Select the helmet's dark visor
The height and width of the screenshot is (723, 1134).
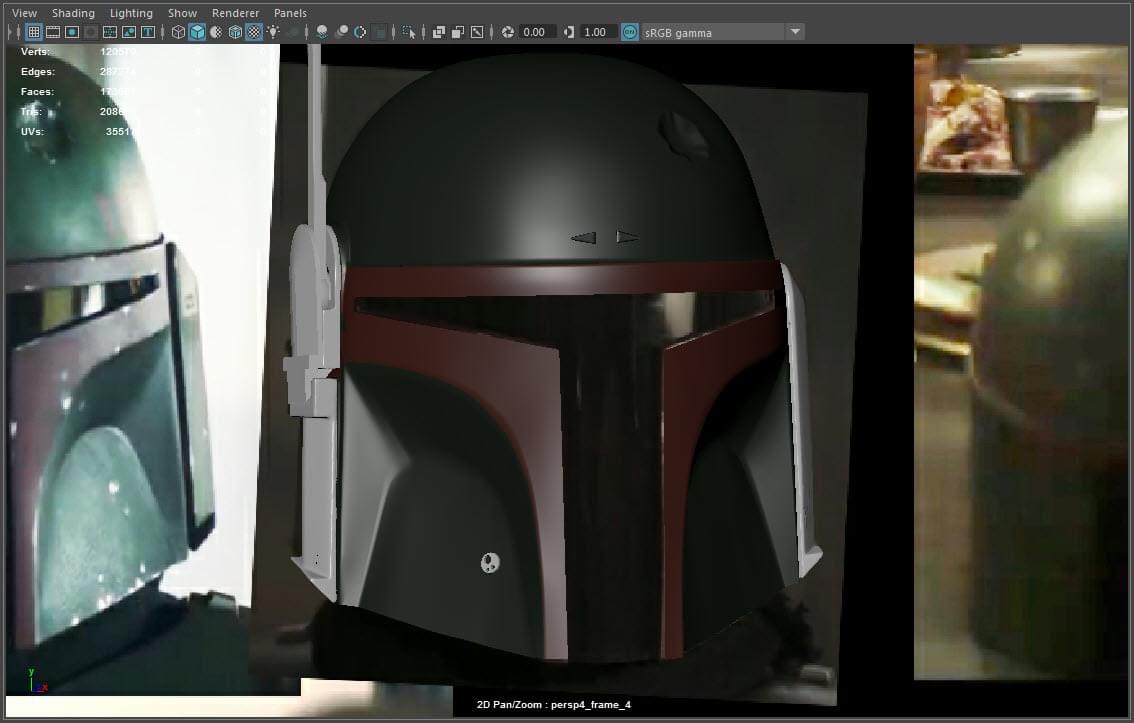click(x=610, y=434)
